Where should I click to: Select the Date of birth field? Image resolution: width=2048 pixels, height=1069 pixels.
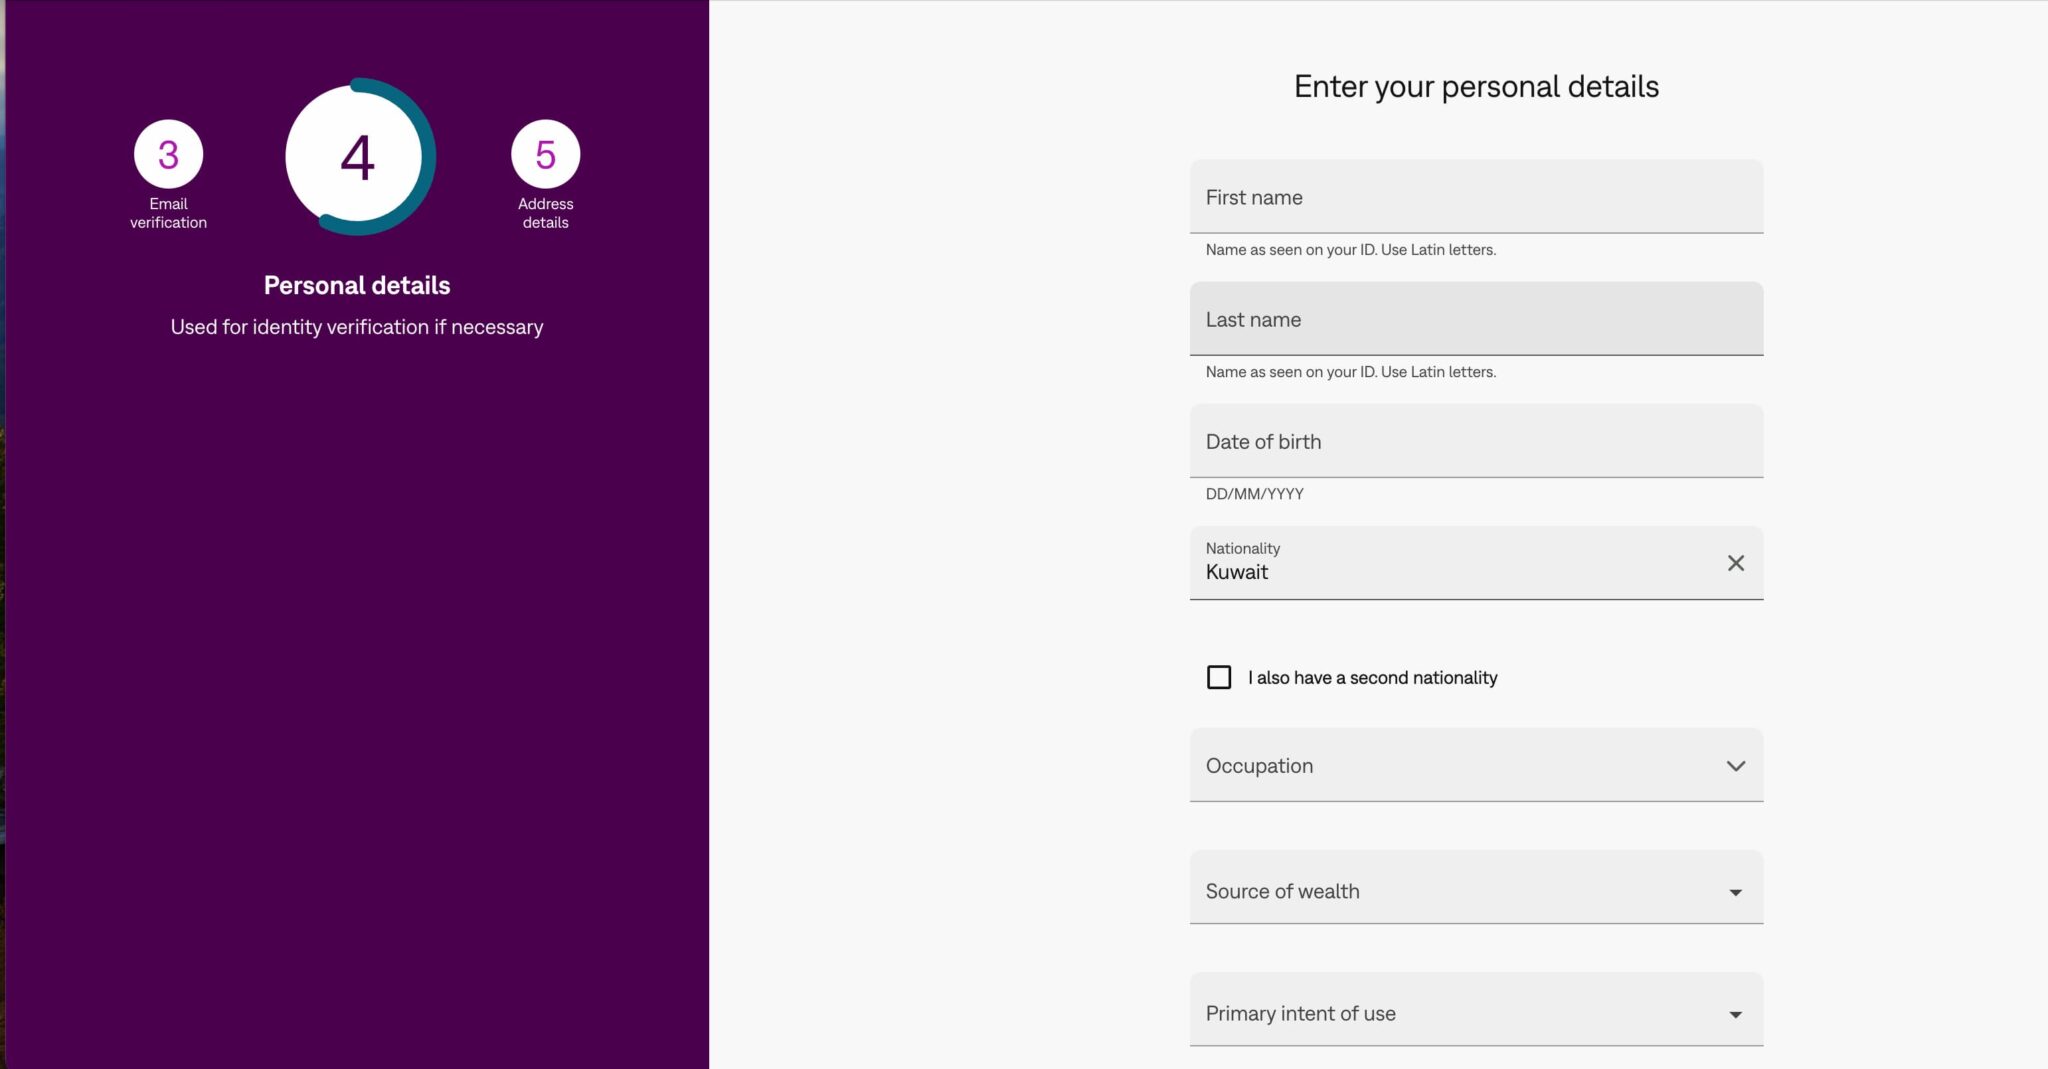(1476, 441)
